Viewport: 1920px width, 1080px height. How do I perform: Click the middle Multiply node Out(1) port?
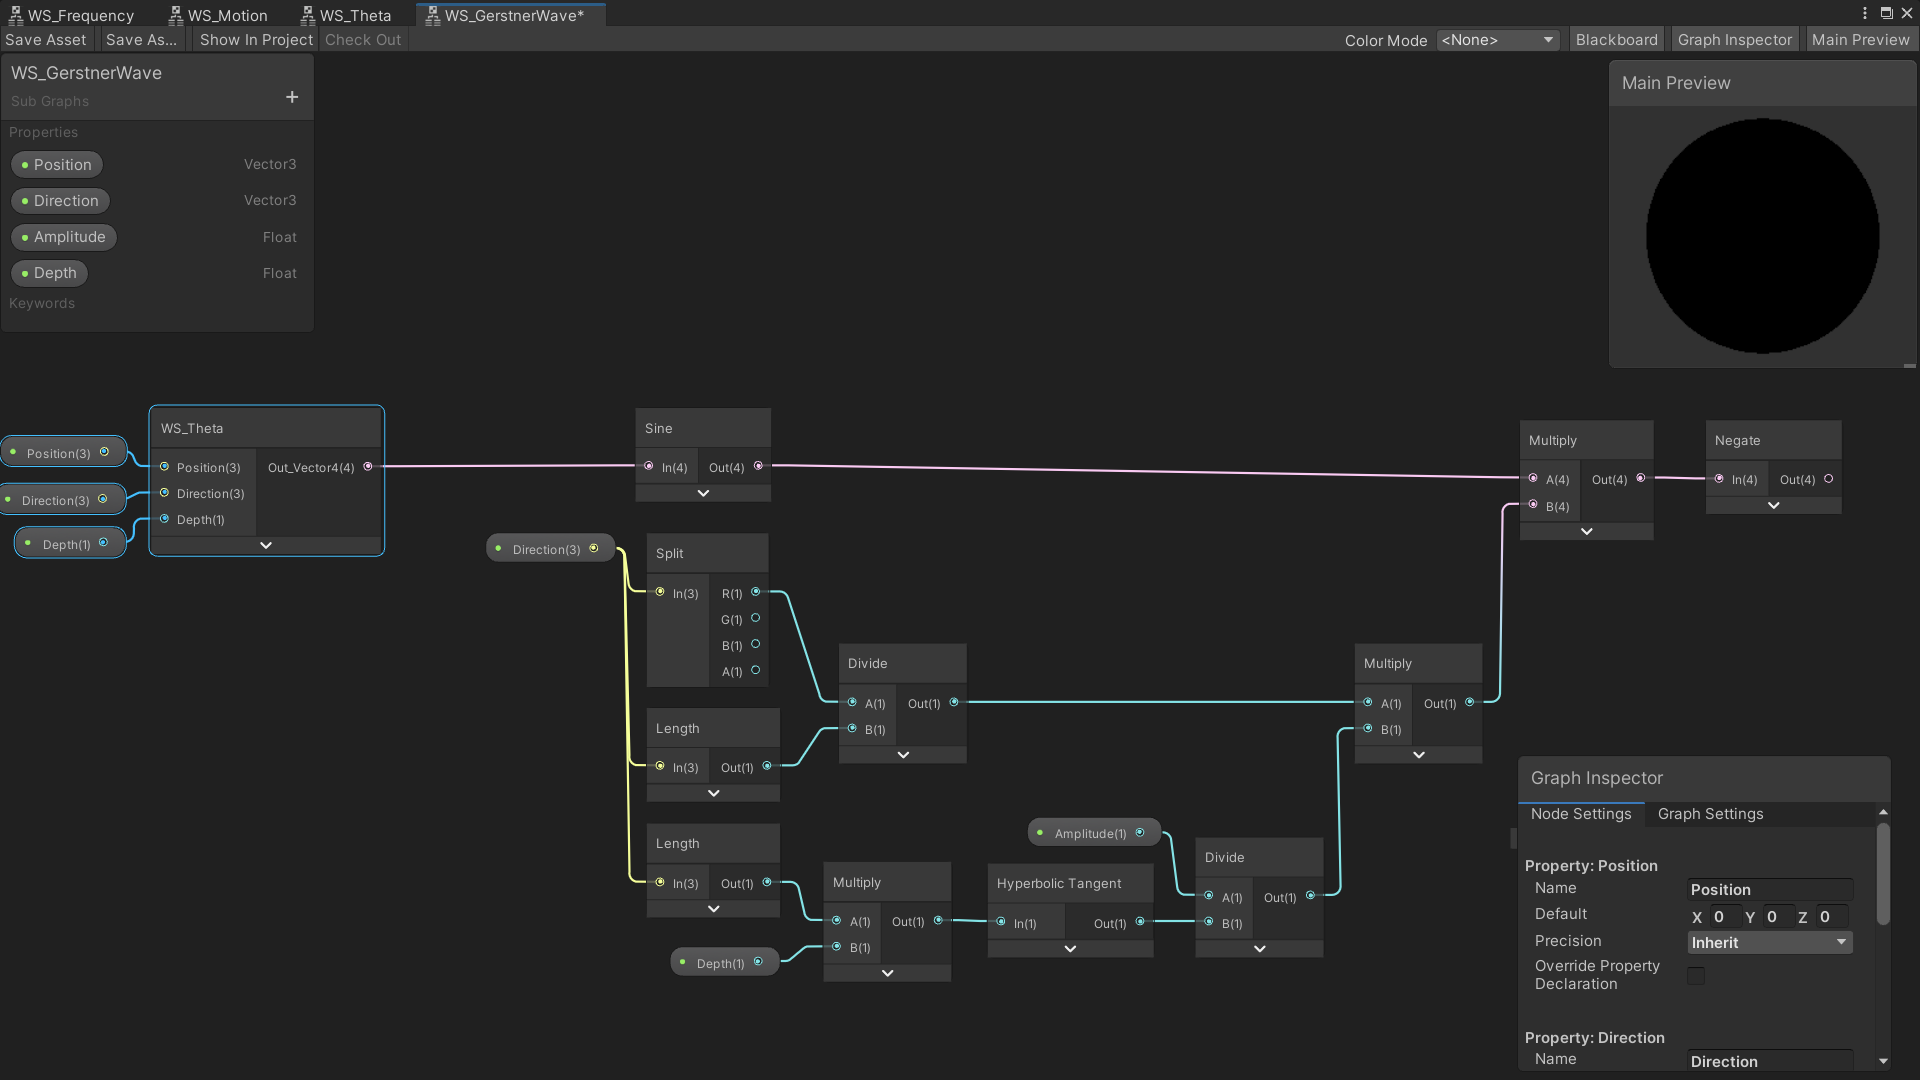(x=1469, y=702)
